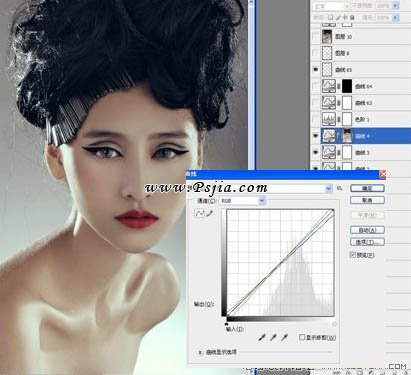Image resolution: width=411 pixels, height=375 pixels.
Task: Open the curves preset dropdown
Action: pyautogui.click(x=329, y=189)
